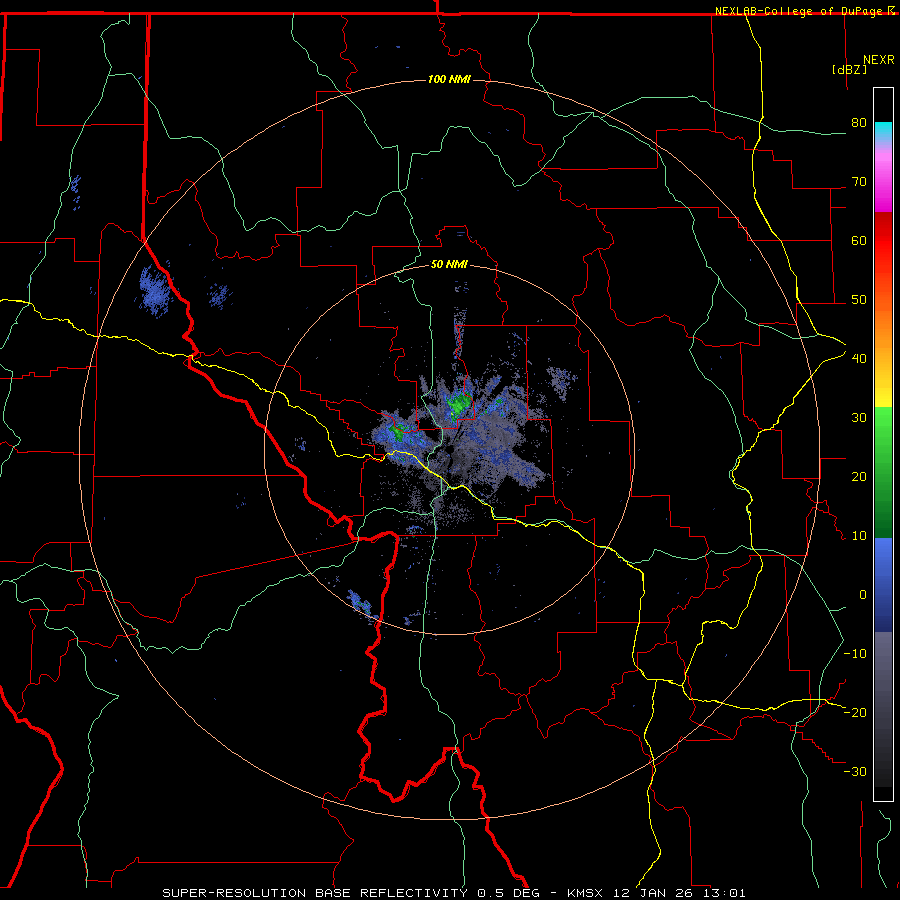Click the 50 NMI range ring label
900x900 pixels.
tap(449, 265)
